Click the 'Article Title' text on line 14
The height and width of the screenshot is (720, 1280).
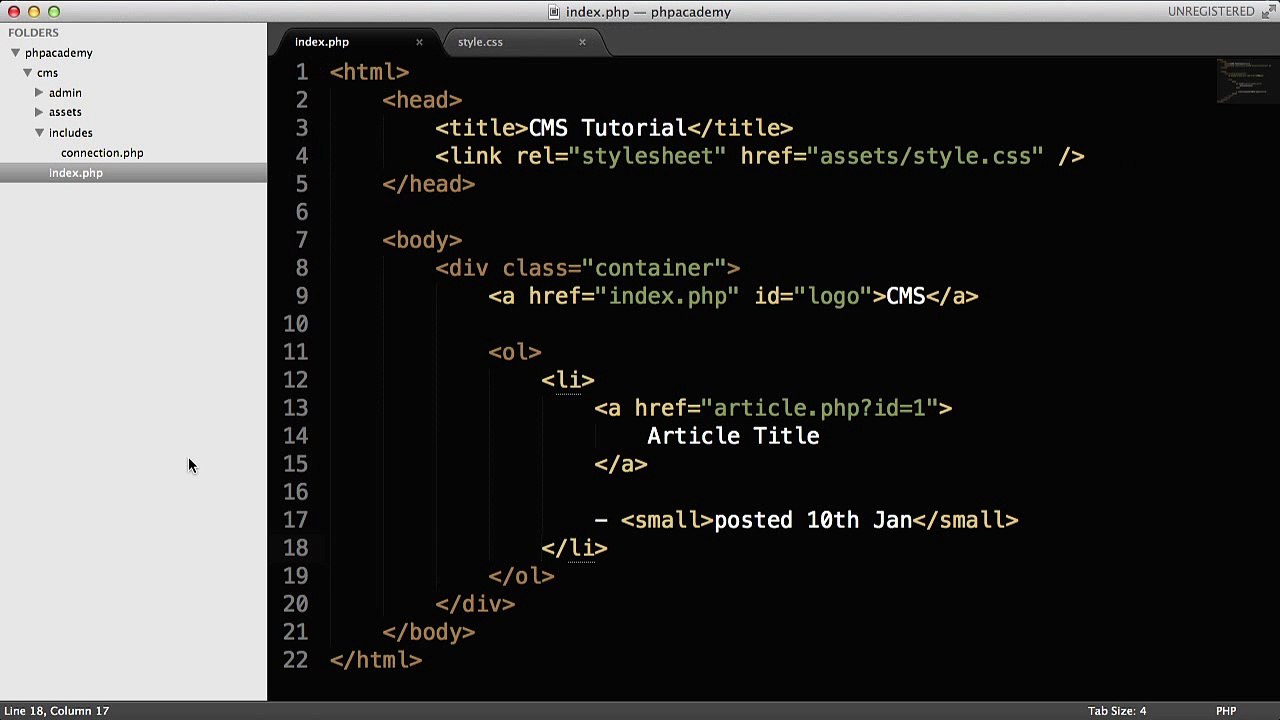click(733, 436)
